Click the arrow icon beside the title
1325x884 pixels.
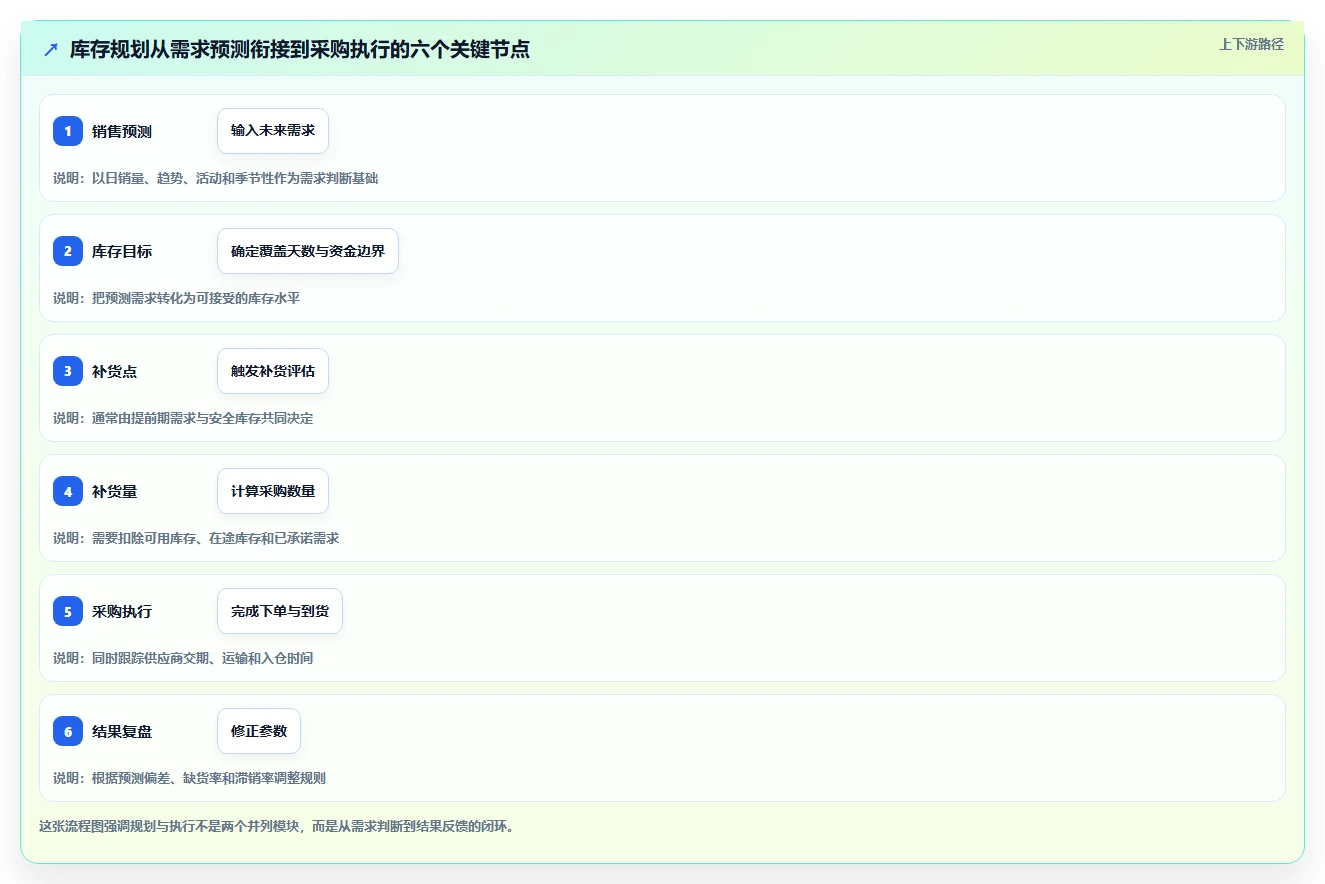(51, 49)
